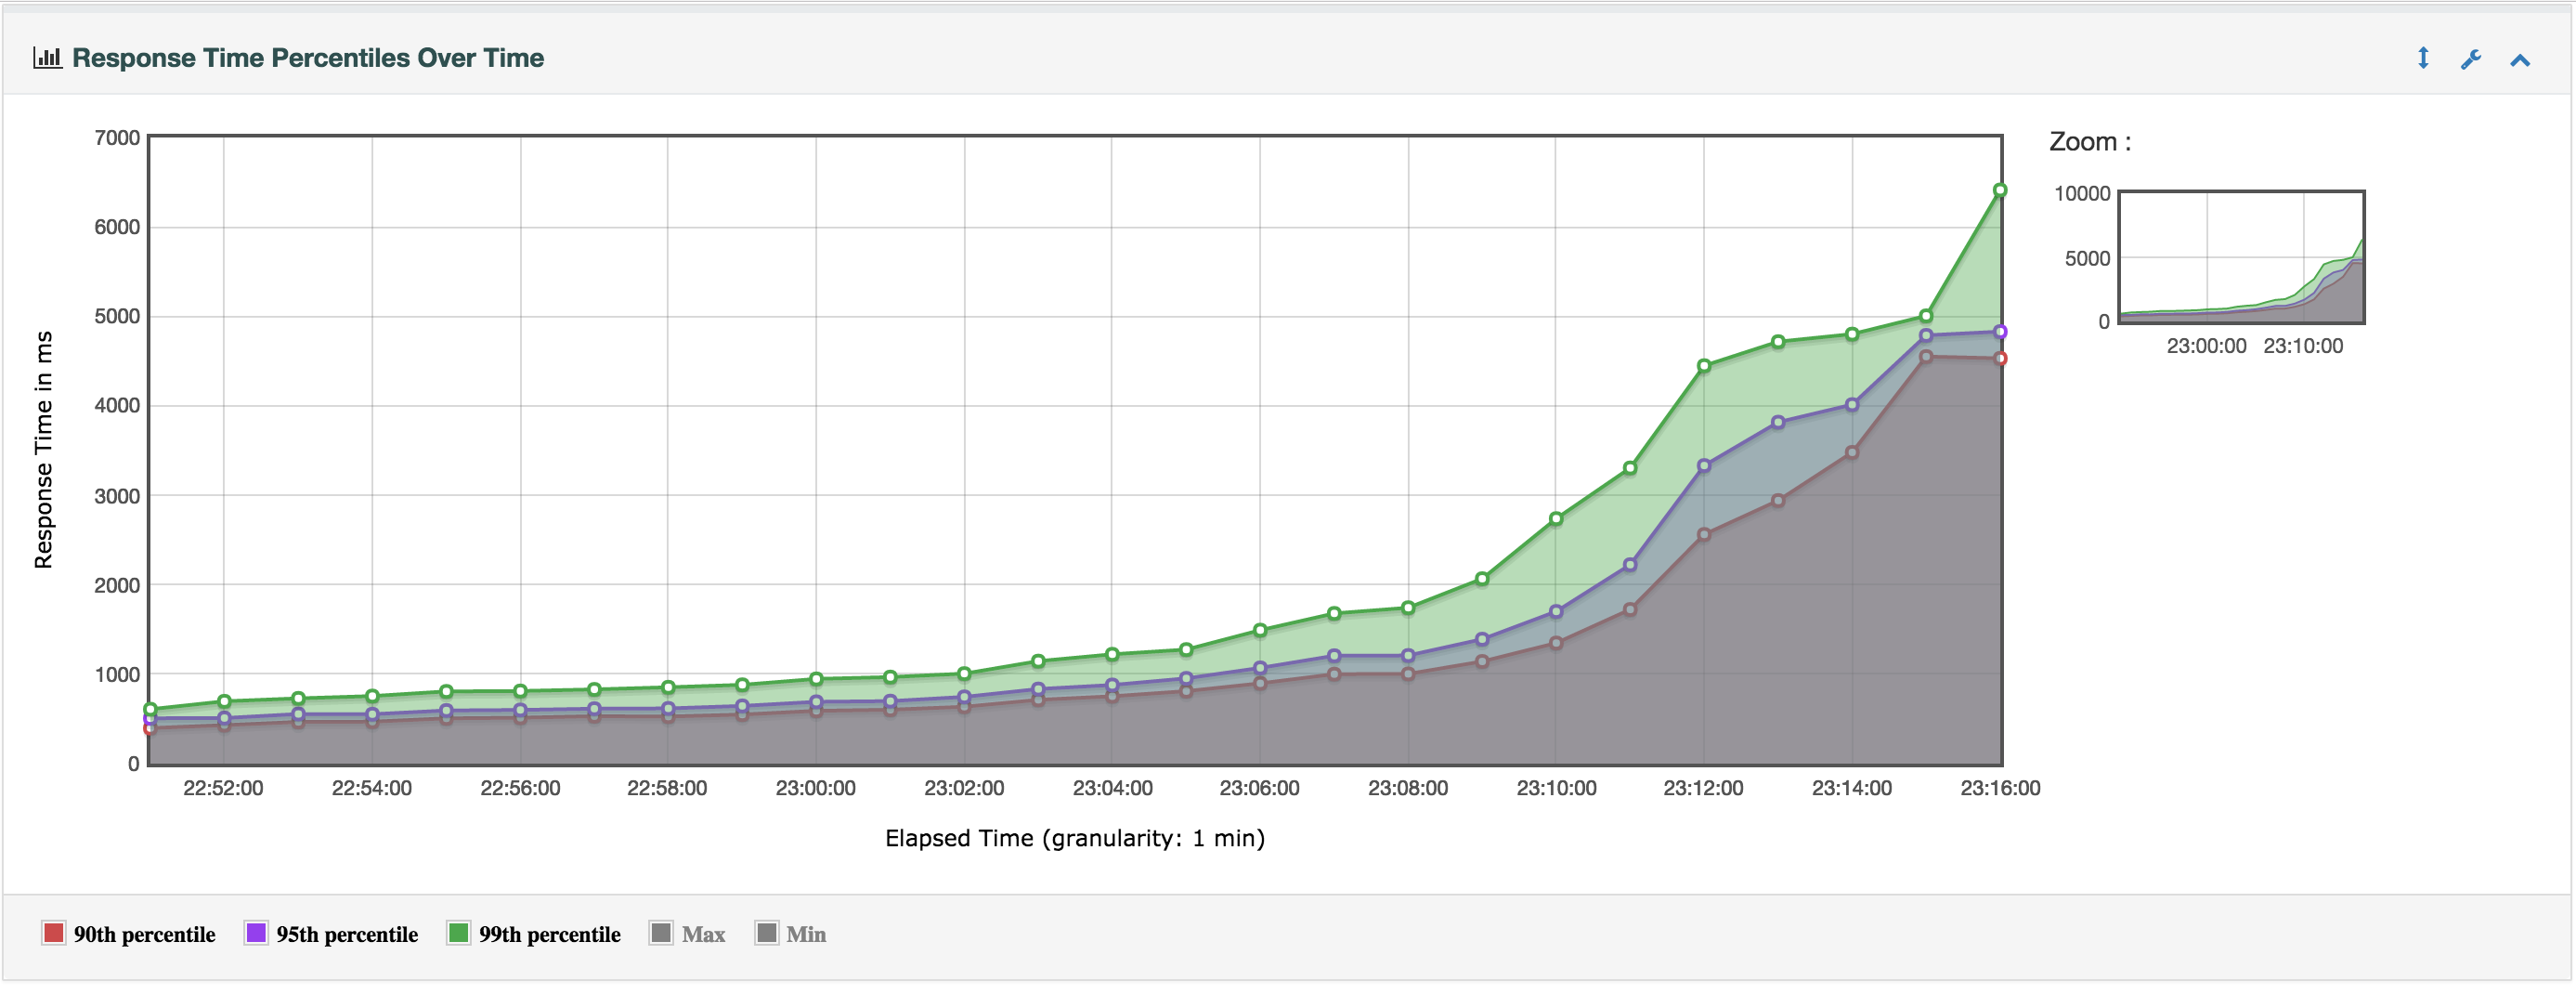
Task: Click the chart title text
Action: [x=307, y=57]
